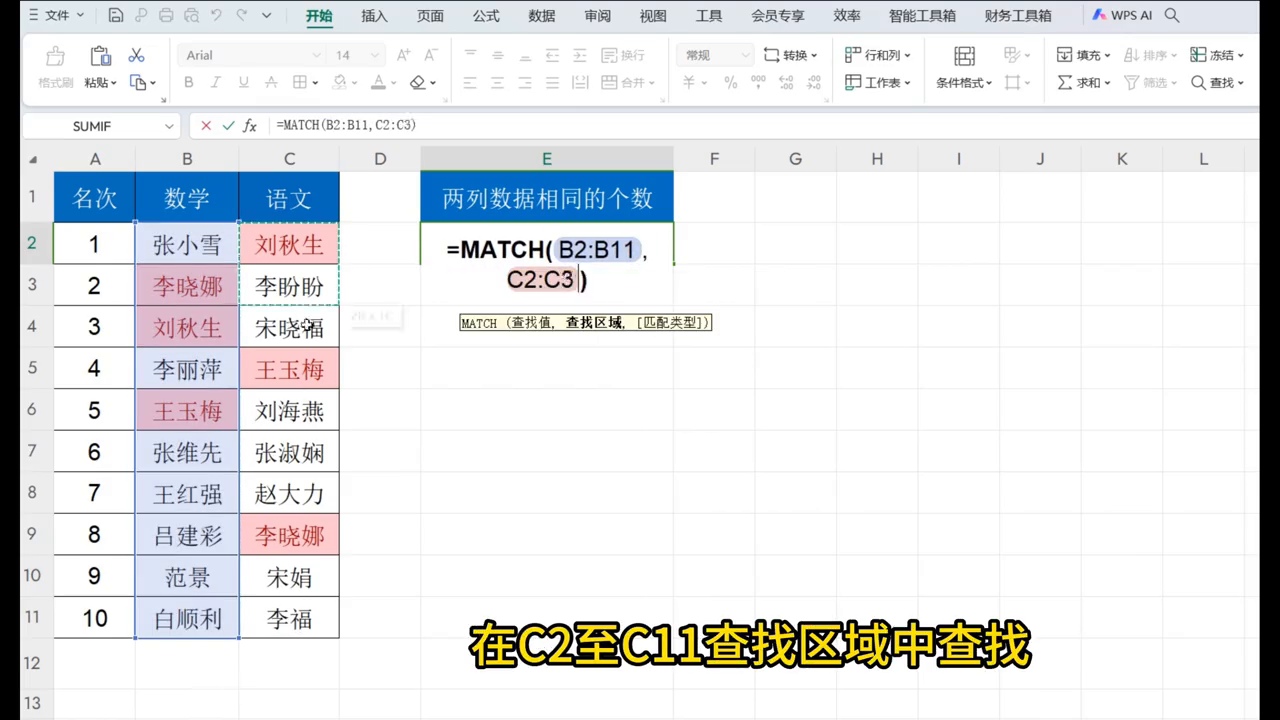Toggle Wrap Text (换行)
The height and width of the screenshot is (720, 1280).
tap(623, 55)
